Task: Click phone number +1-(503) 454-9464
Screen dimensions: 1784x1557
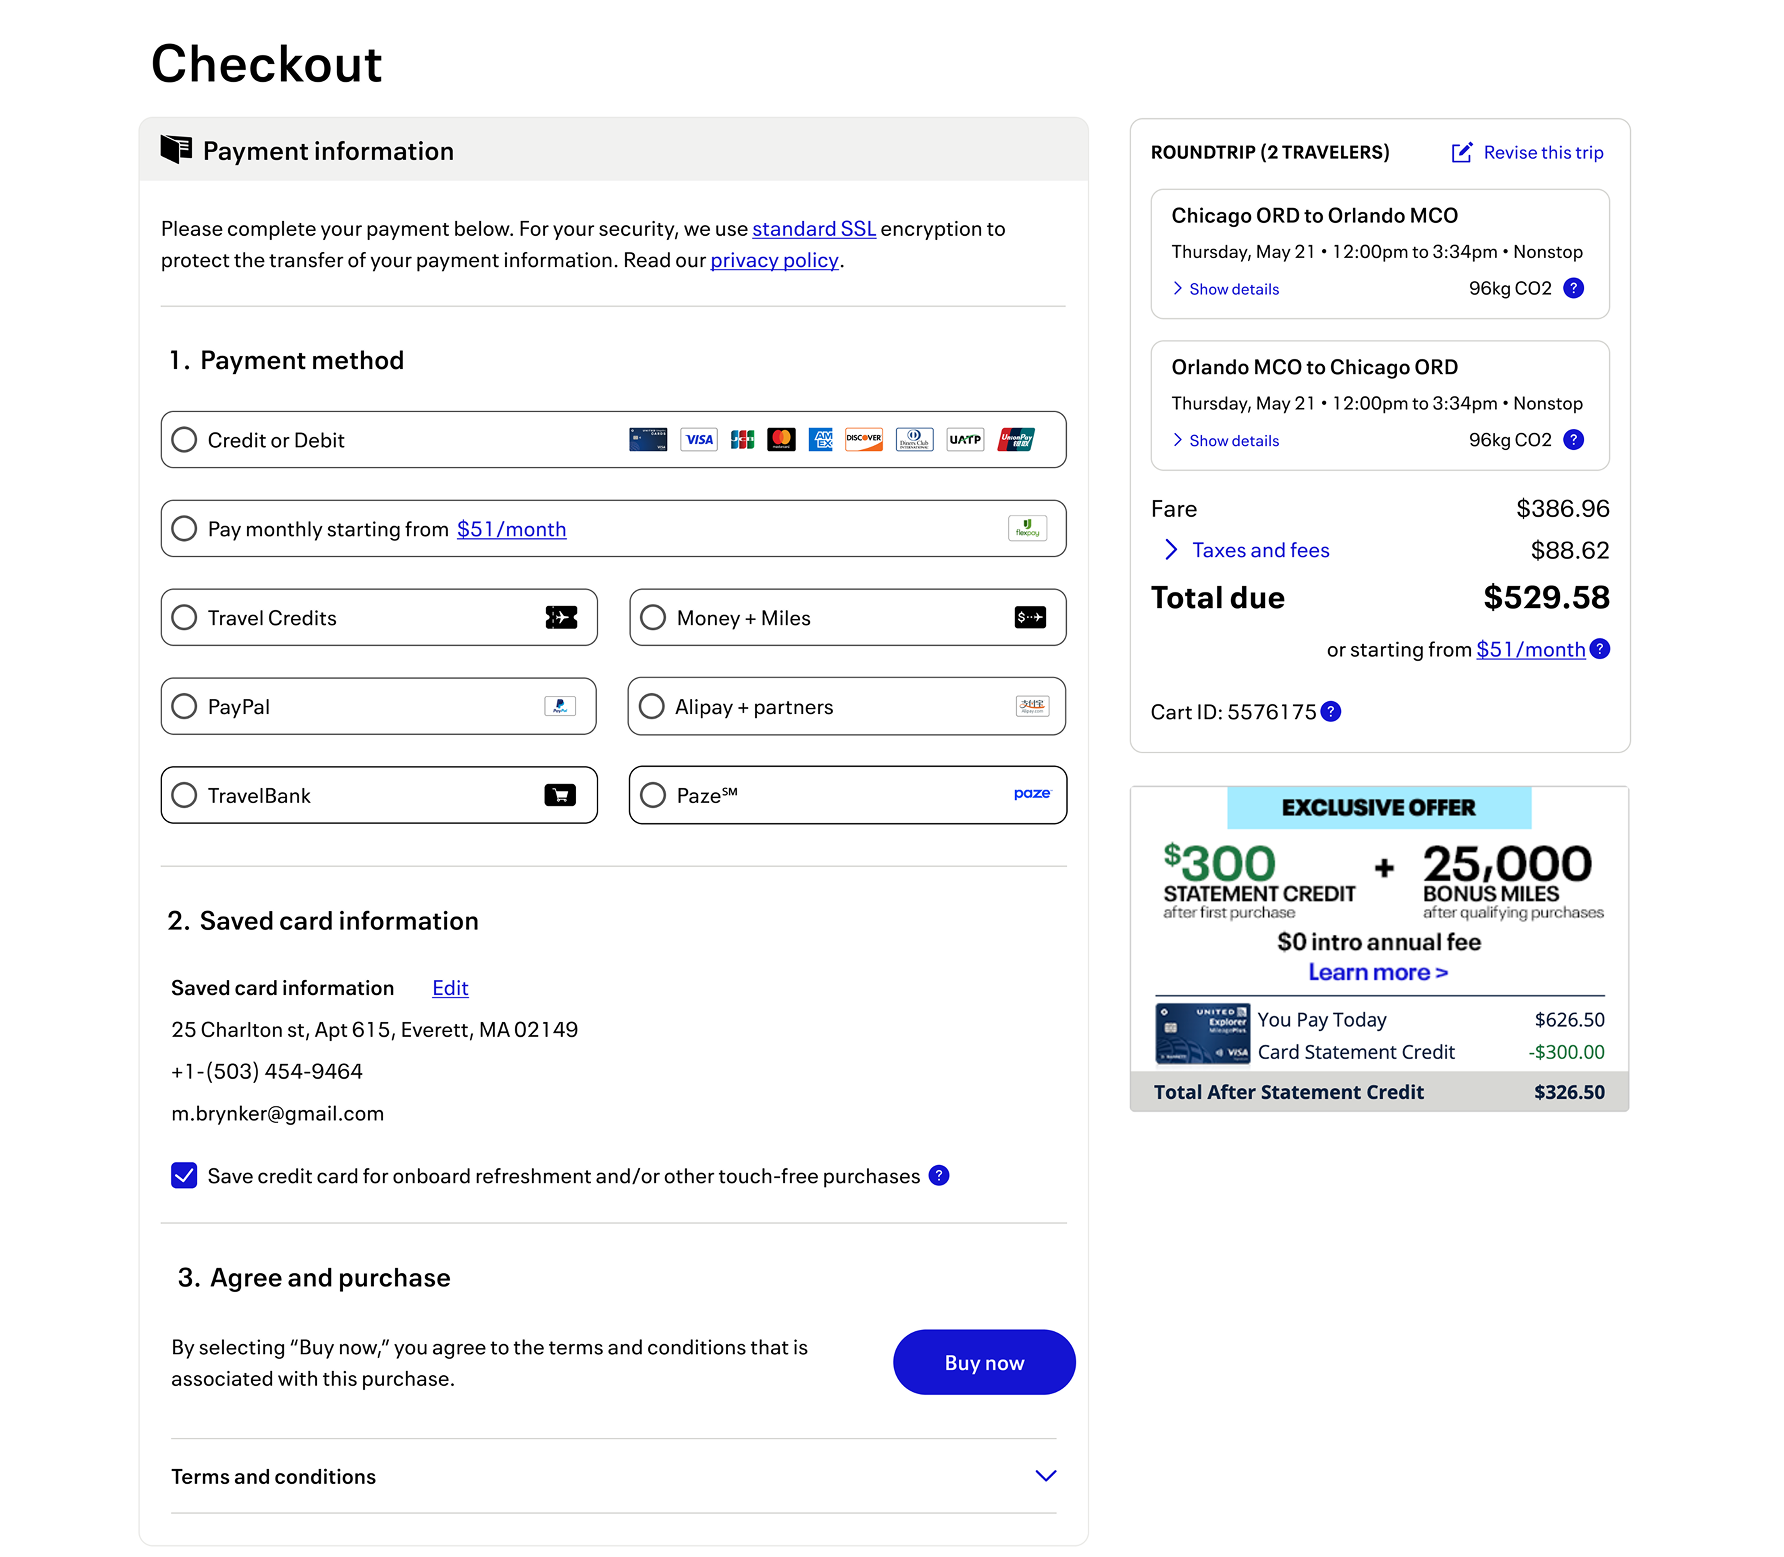Action: point(267,1071)
